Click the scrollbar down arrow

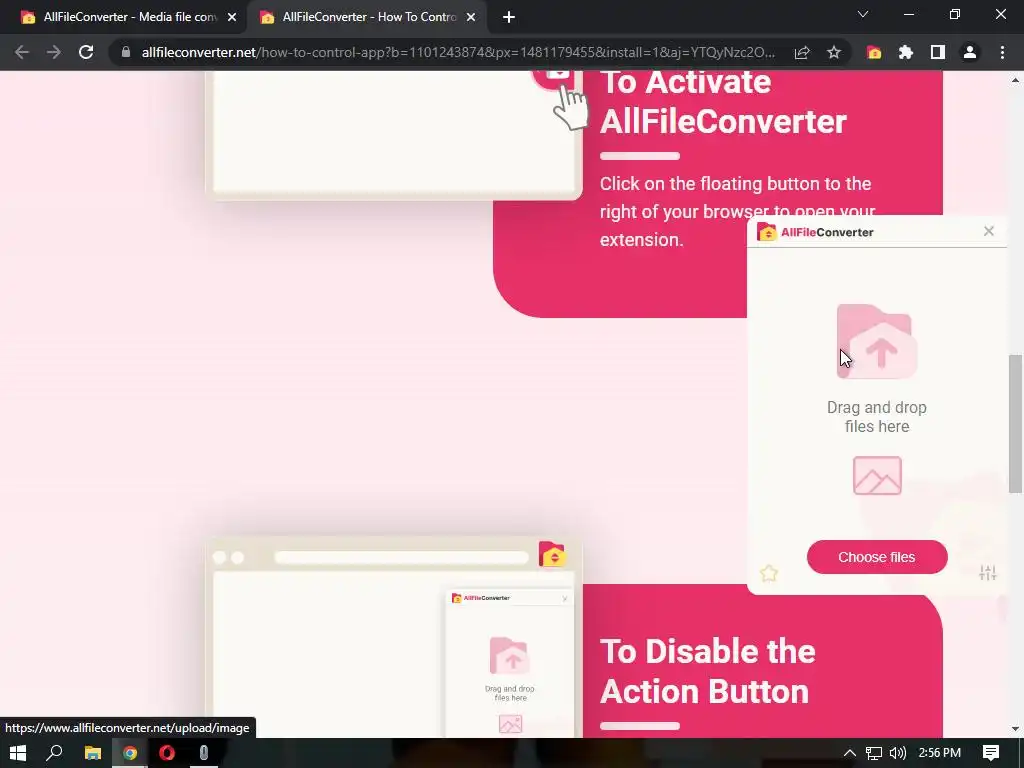1015,729
